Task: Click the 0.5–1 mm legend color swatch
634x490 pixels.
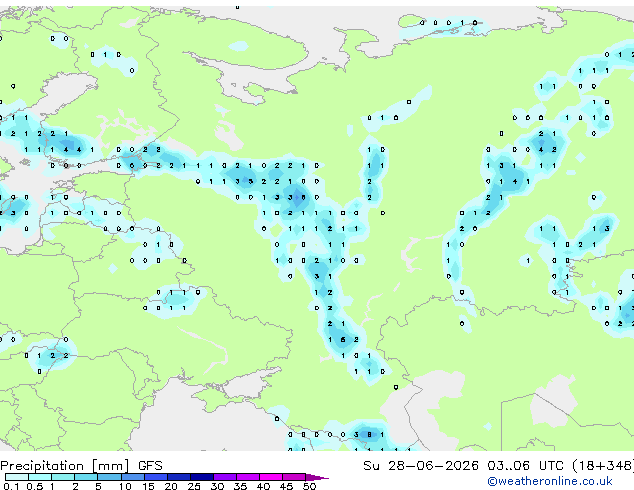Action: (40, 477)
